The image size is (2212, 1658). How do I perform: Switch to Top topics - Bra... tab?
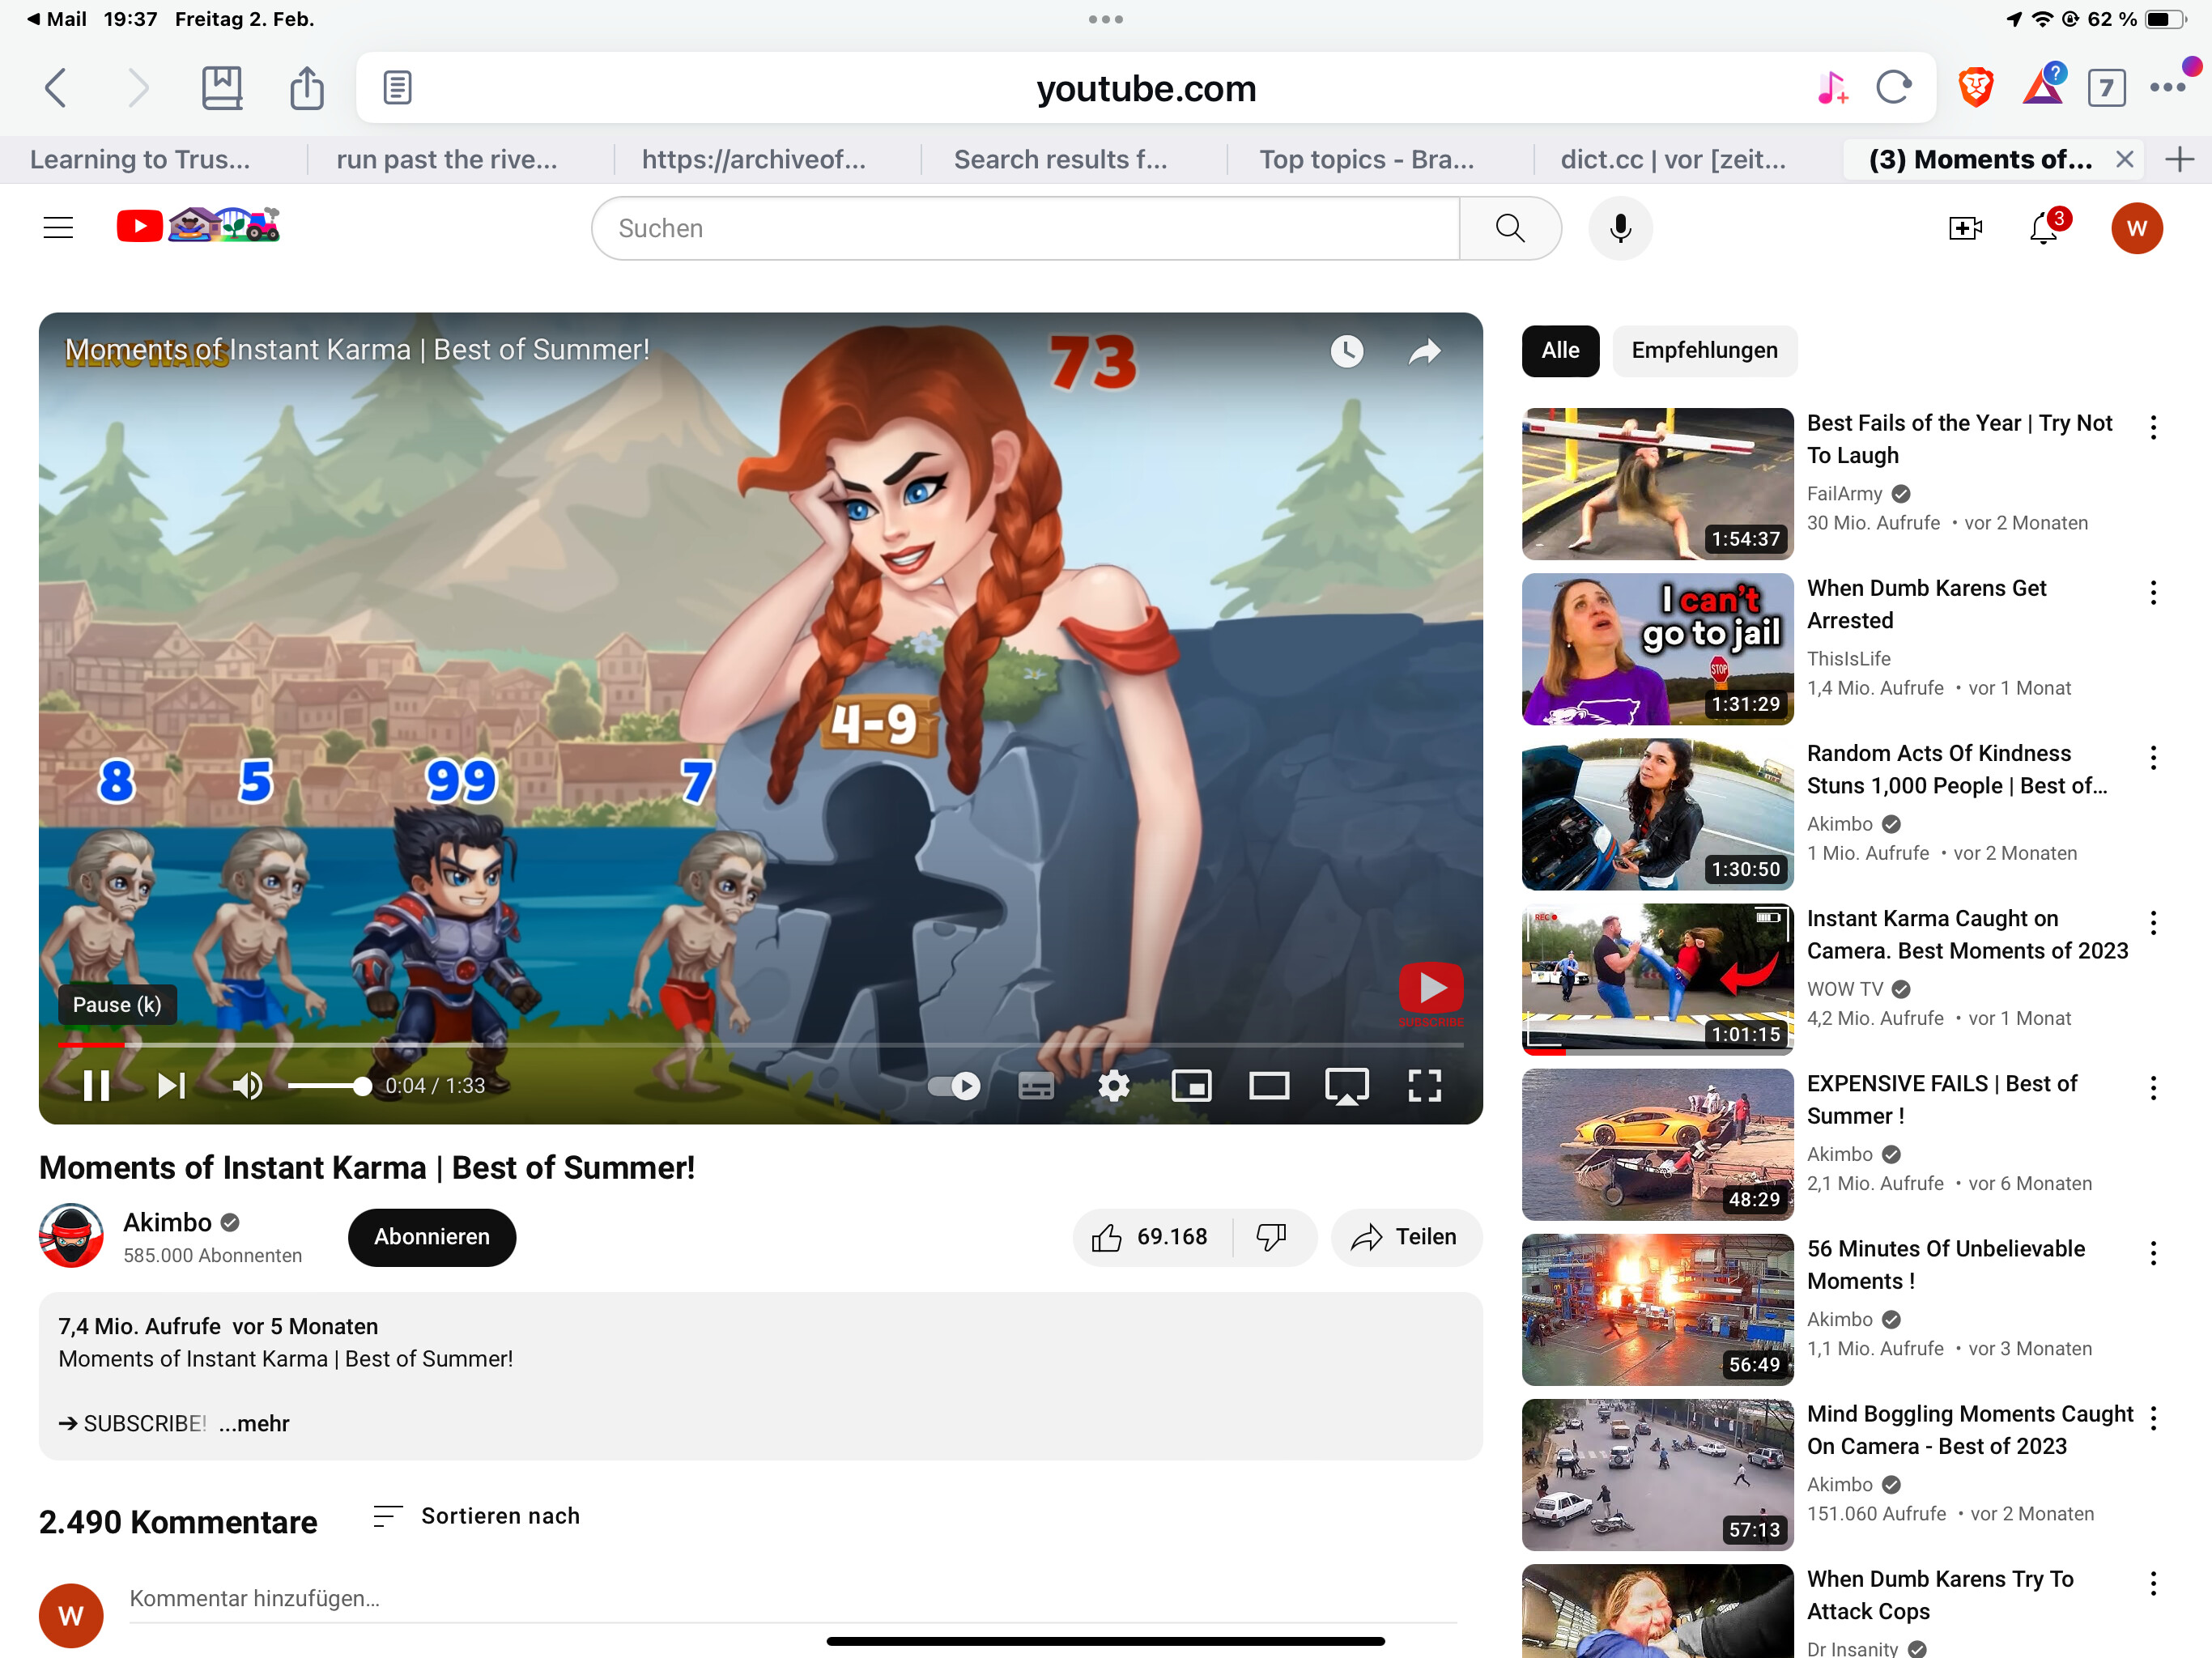point(1366,159)
